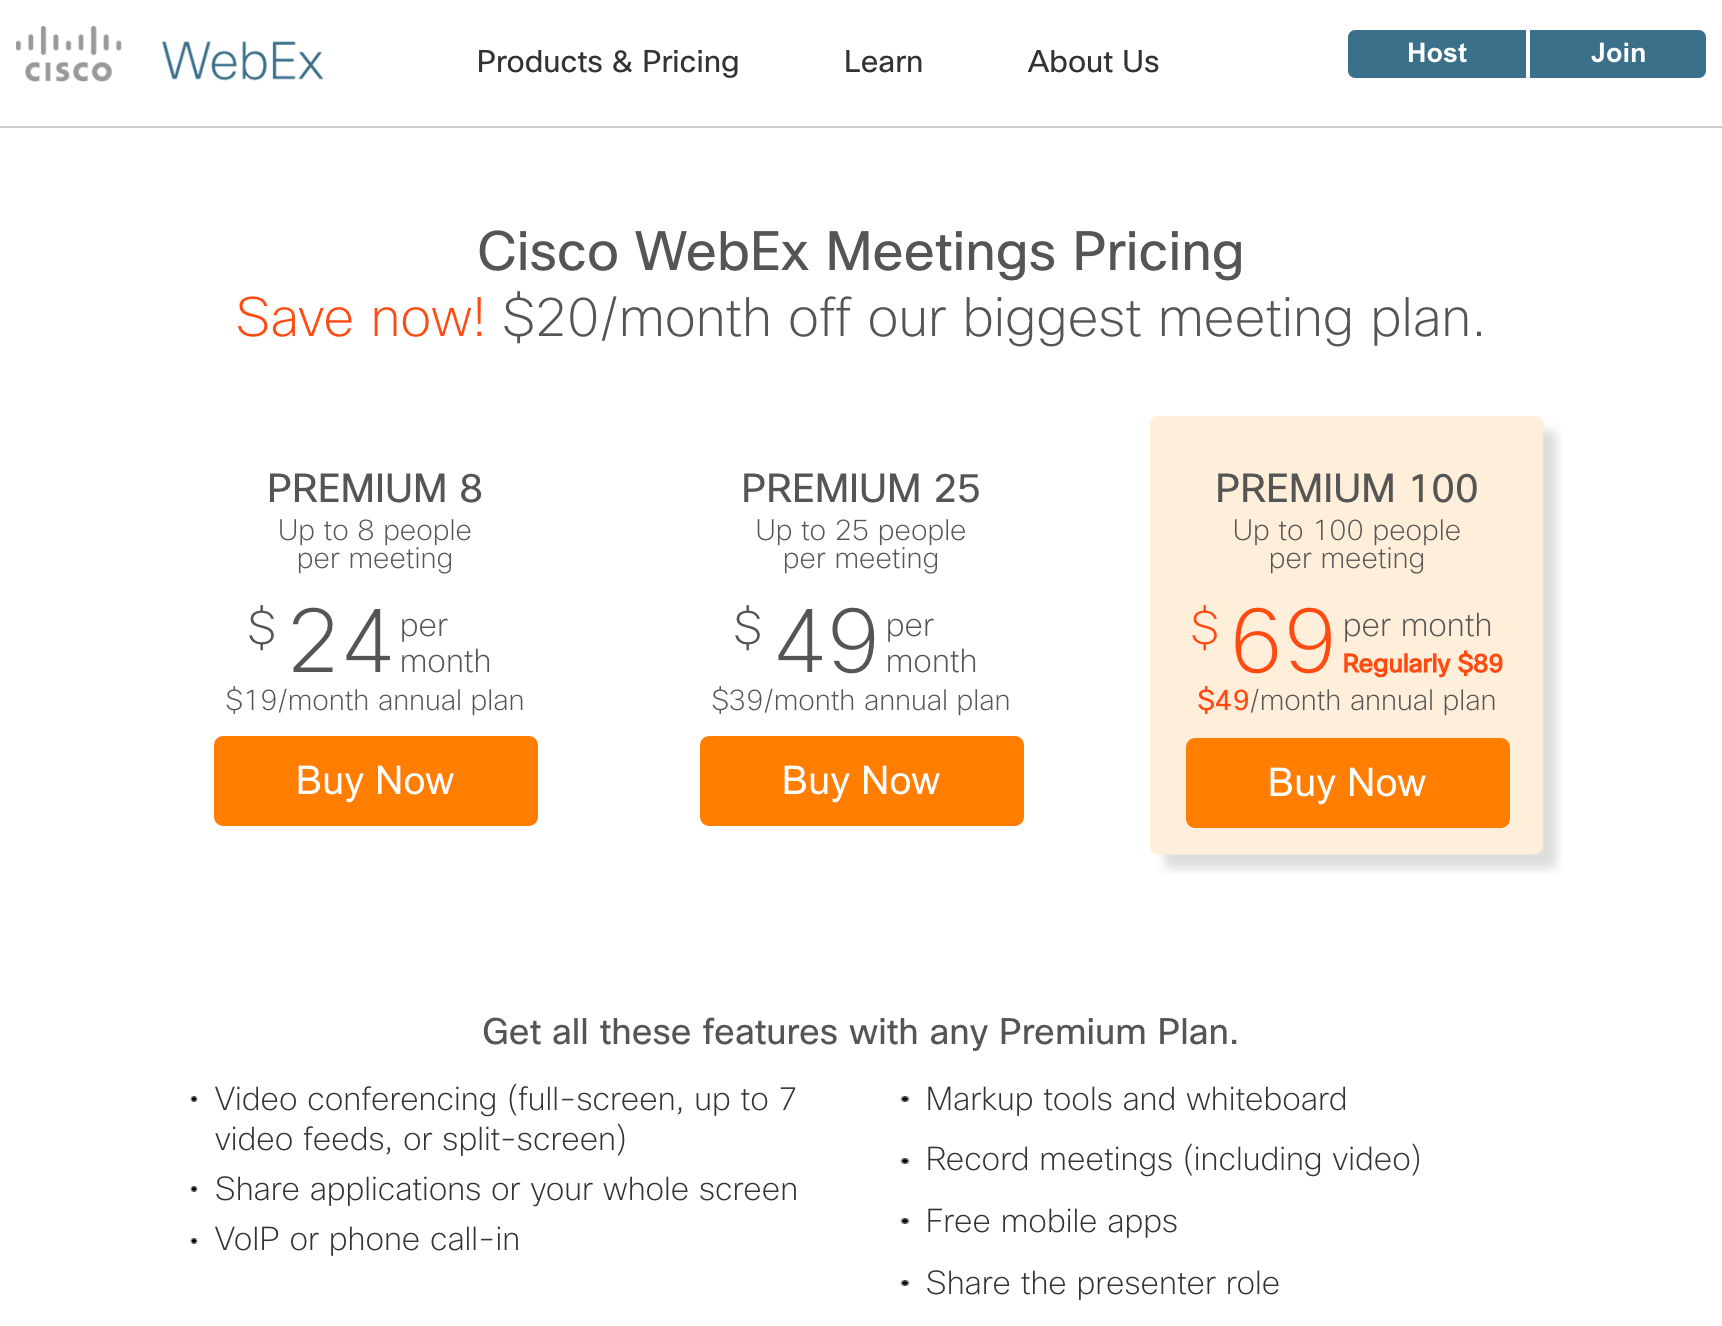Open the Products & Pricing menu

pos(608,62)
